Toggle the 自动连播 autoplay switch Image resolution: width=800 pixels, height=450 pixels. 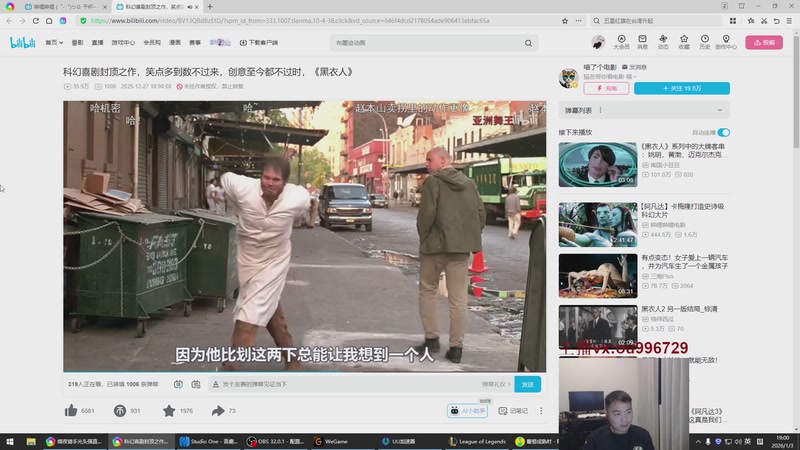723,133
